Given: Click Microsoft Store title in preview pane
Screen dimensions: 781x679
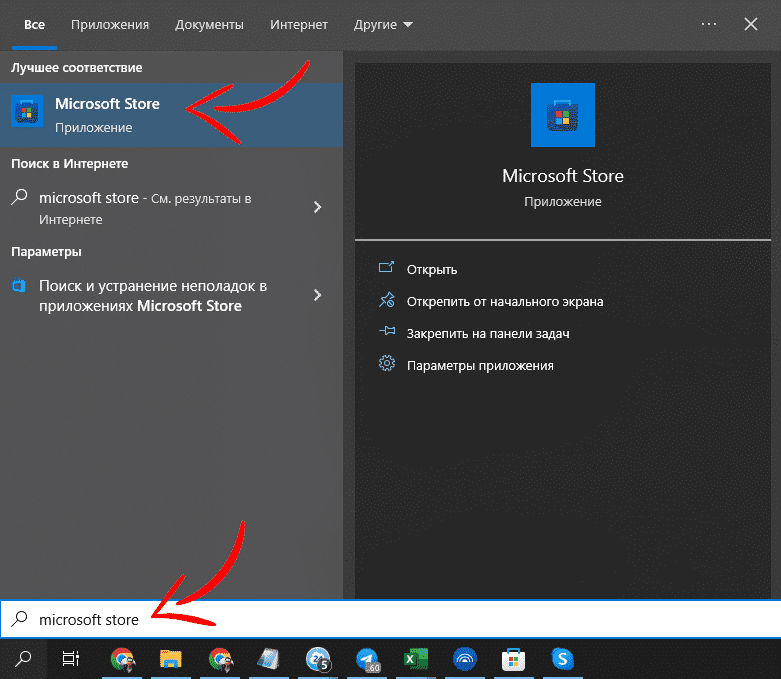Looking at the screenshot, I should (x=562, y=175).
